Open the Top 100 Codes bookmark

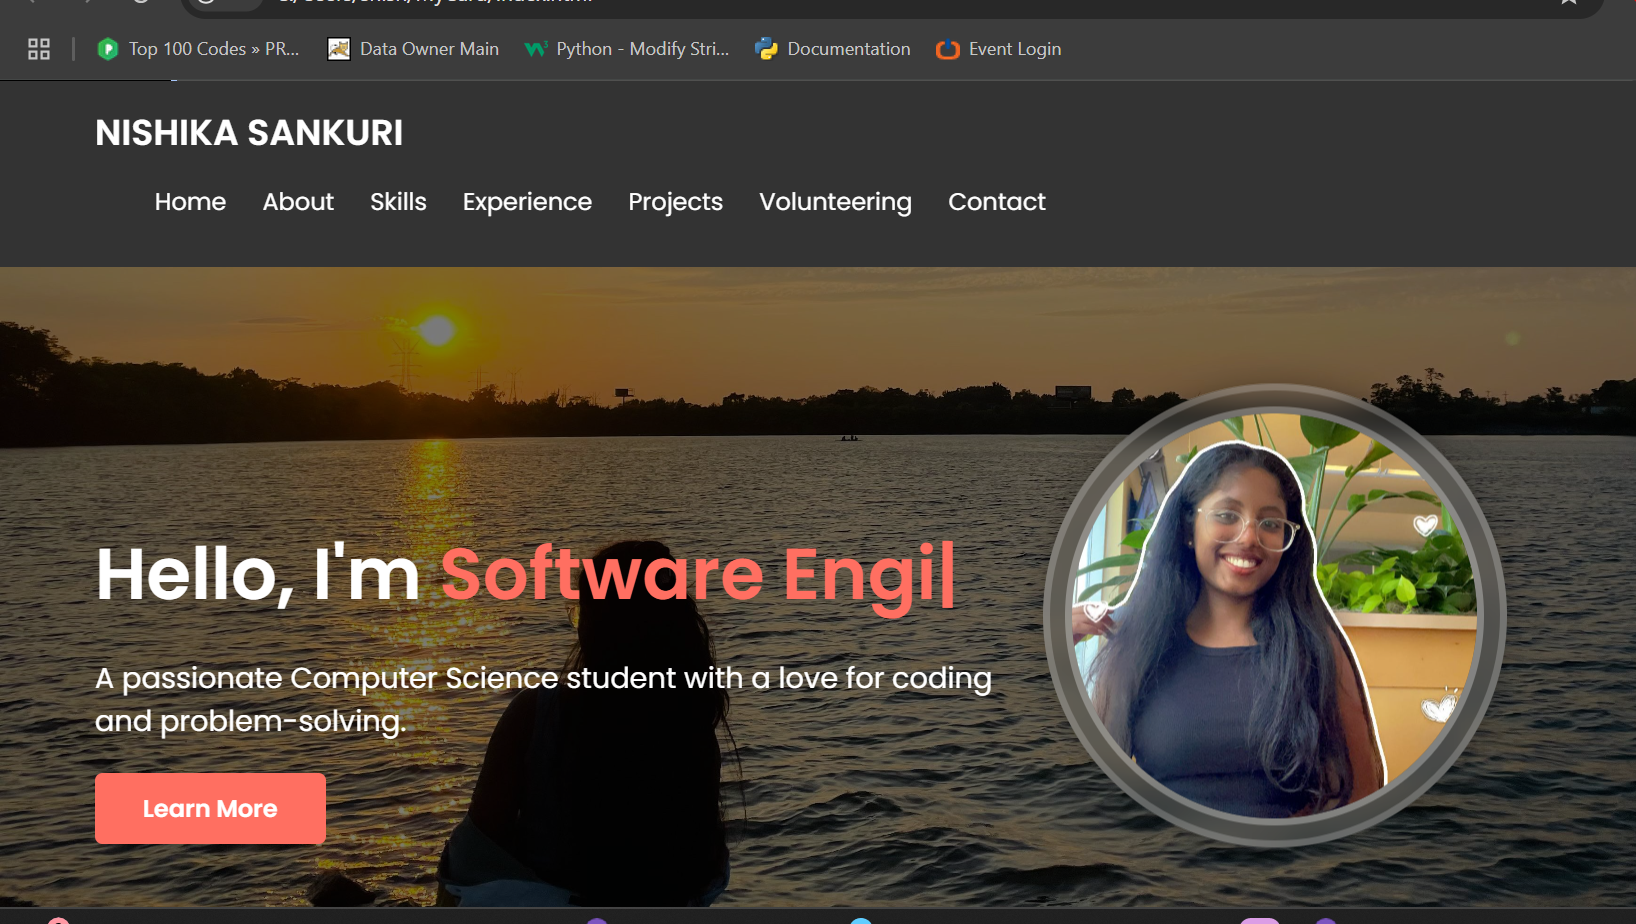(x=198, y=49)
